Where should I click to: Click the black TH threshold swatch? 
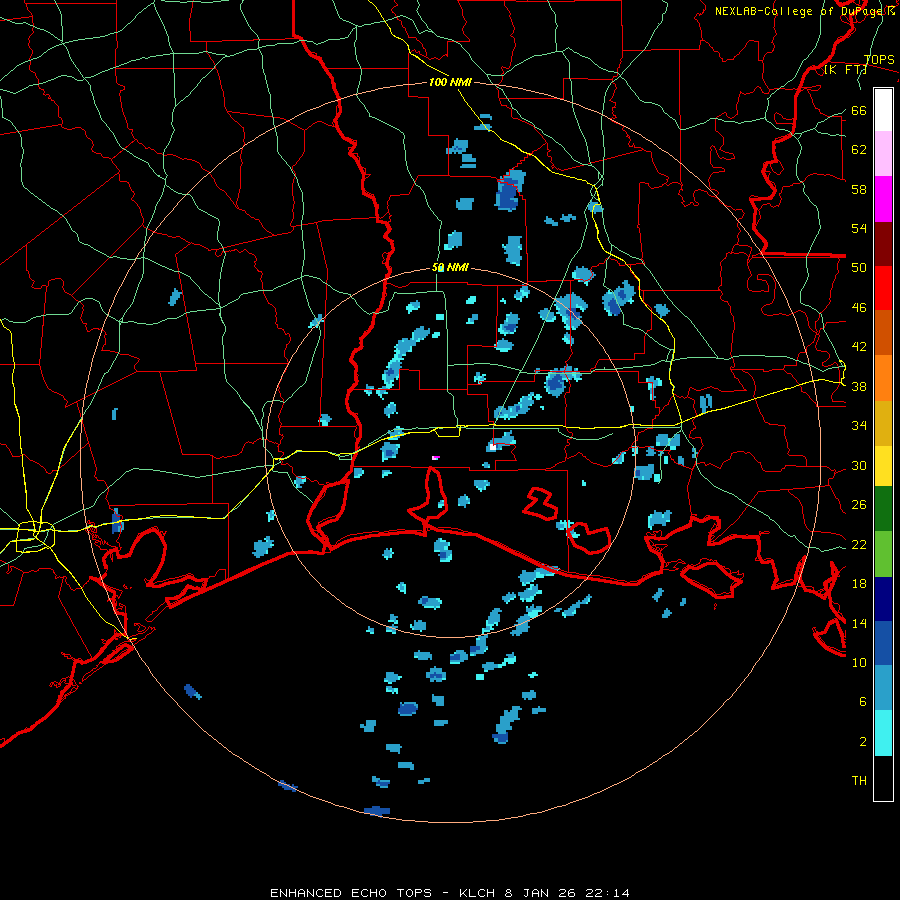[x=883, y=778]
